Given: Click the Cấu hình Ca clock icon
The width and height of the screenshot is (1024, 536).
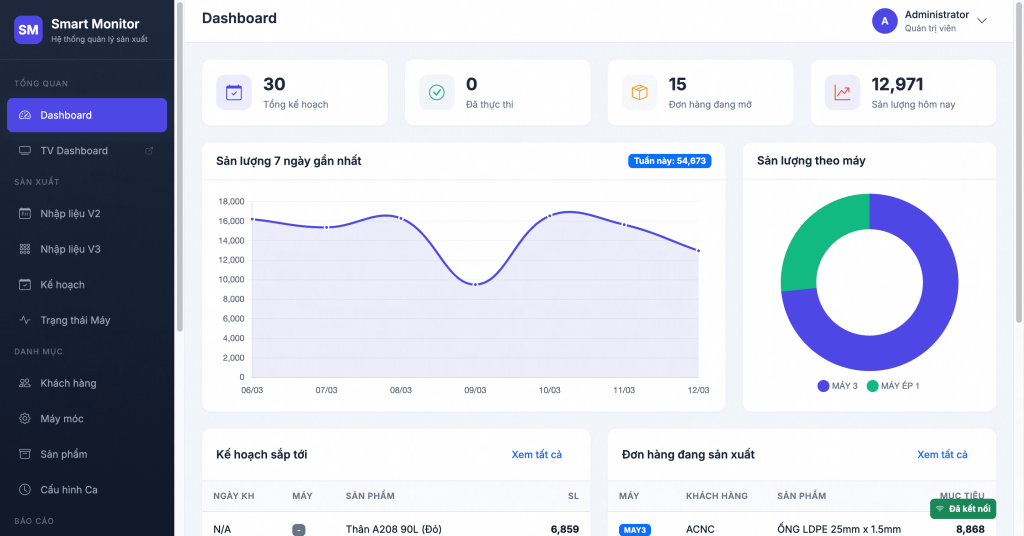Looking at the screenshot, I should click(x=25, y=490).
